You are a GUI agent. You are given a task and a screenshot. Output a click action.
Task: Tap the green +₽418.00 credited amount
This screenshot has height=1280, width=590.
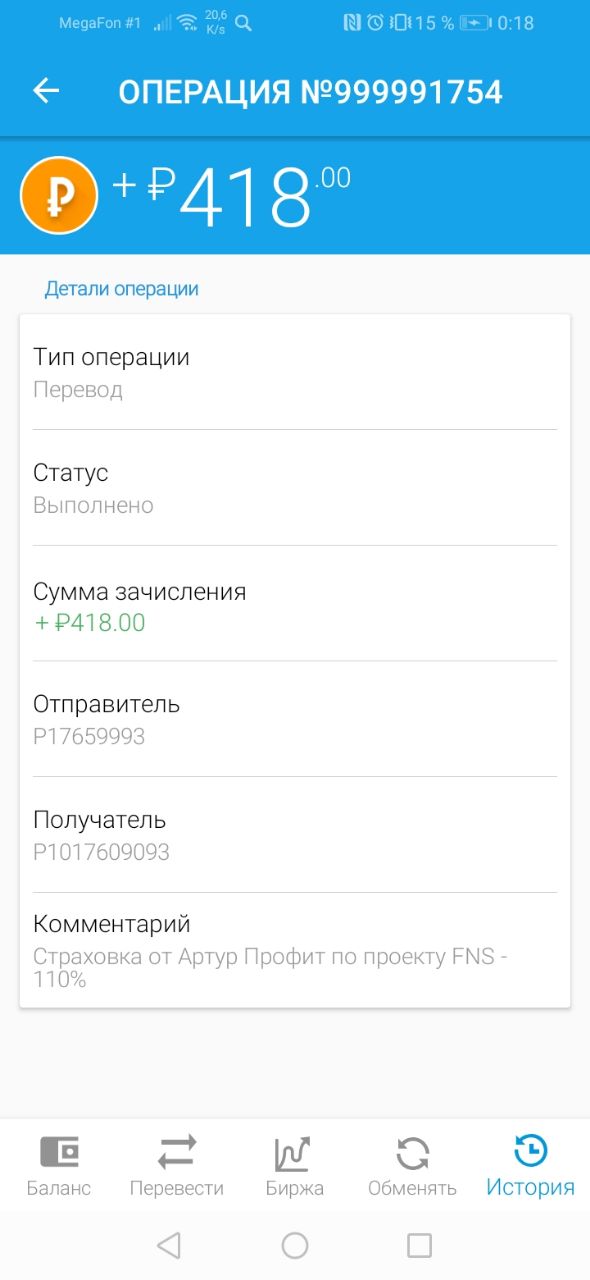(x=90, y=623)
